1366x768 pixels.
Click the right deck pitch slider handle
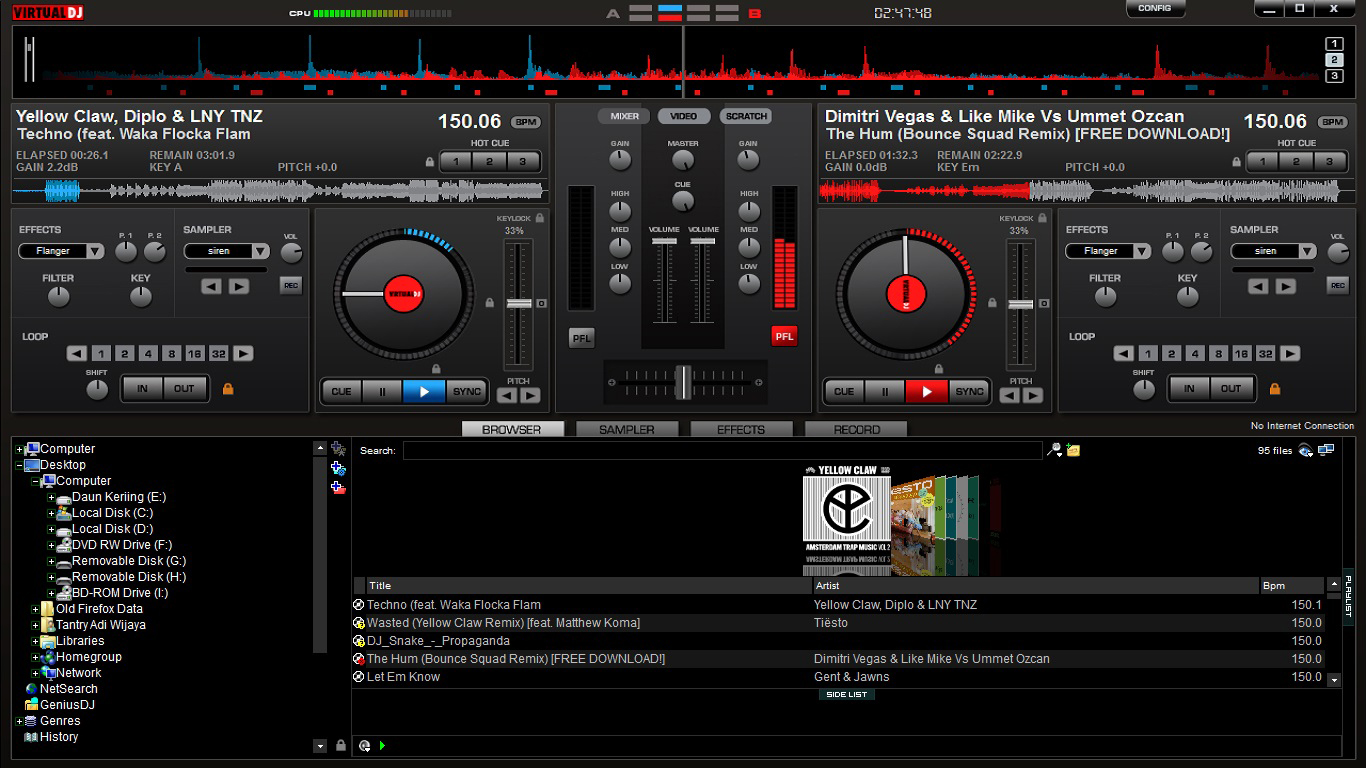pyautogui.click(x=1020, y=303)
